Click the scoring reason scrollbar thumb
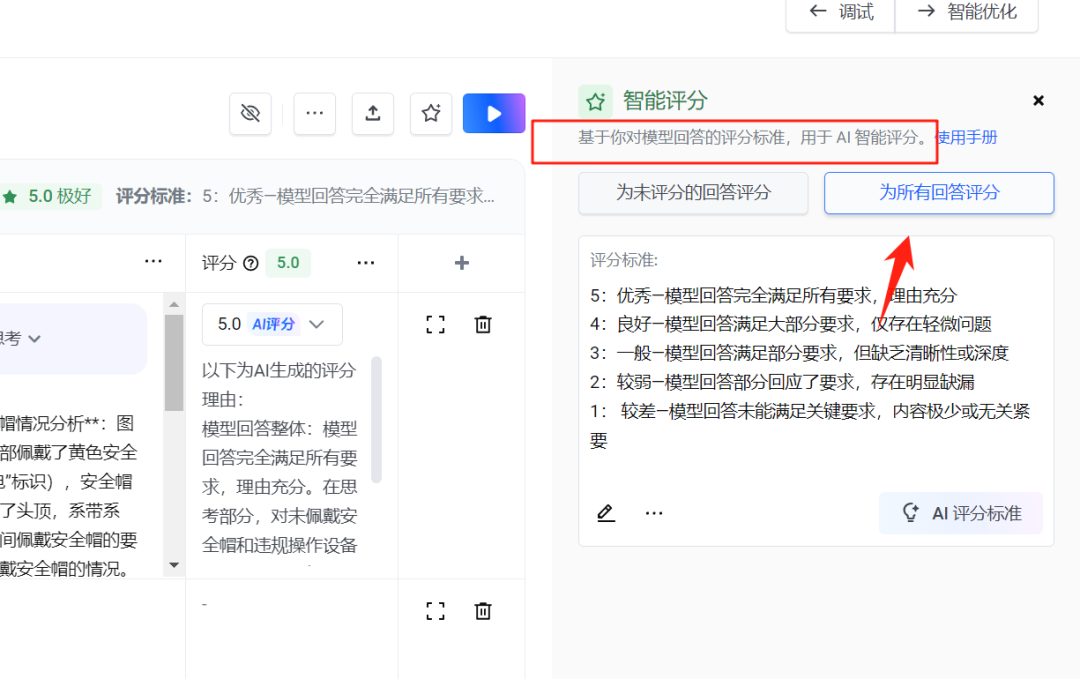The width and height of the screenshot is (1080, 679). point(376,419)
